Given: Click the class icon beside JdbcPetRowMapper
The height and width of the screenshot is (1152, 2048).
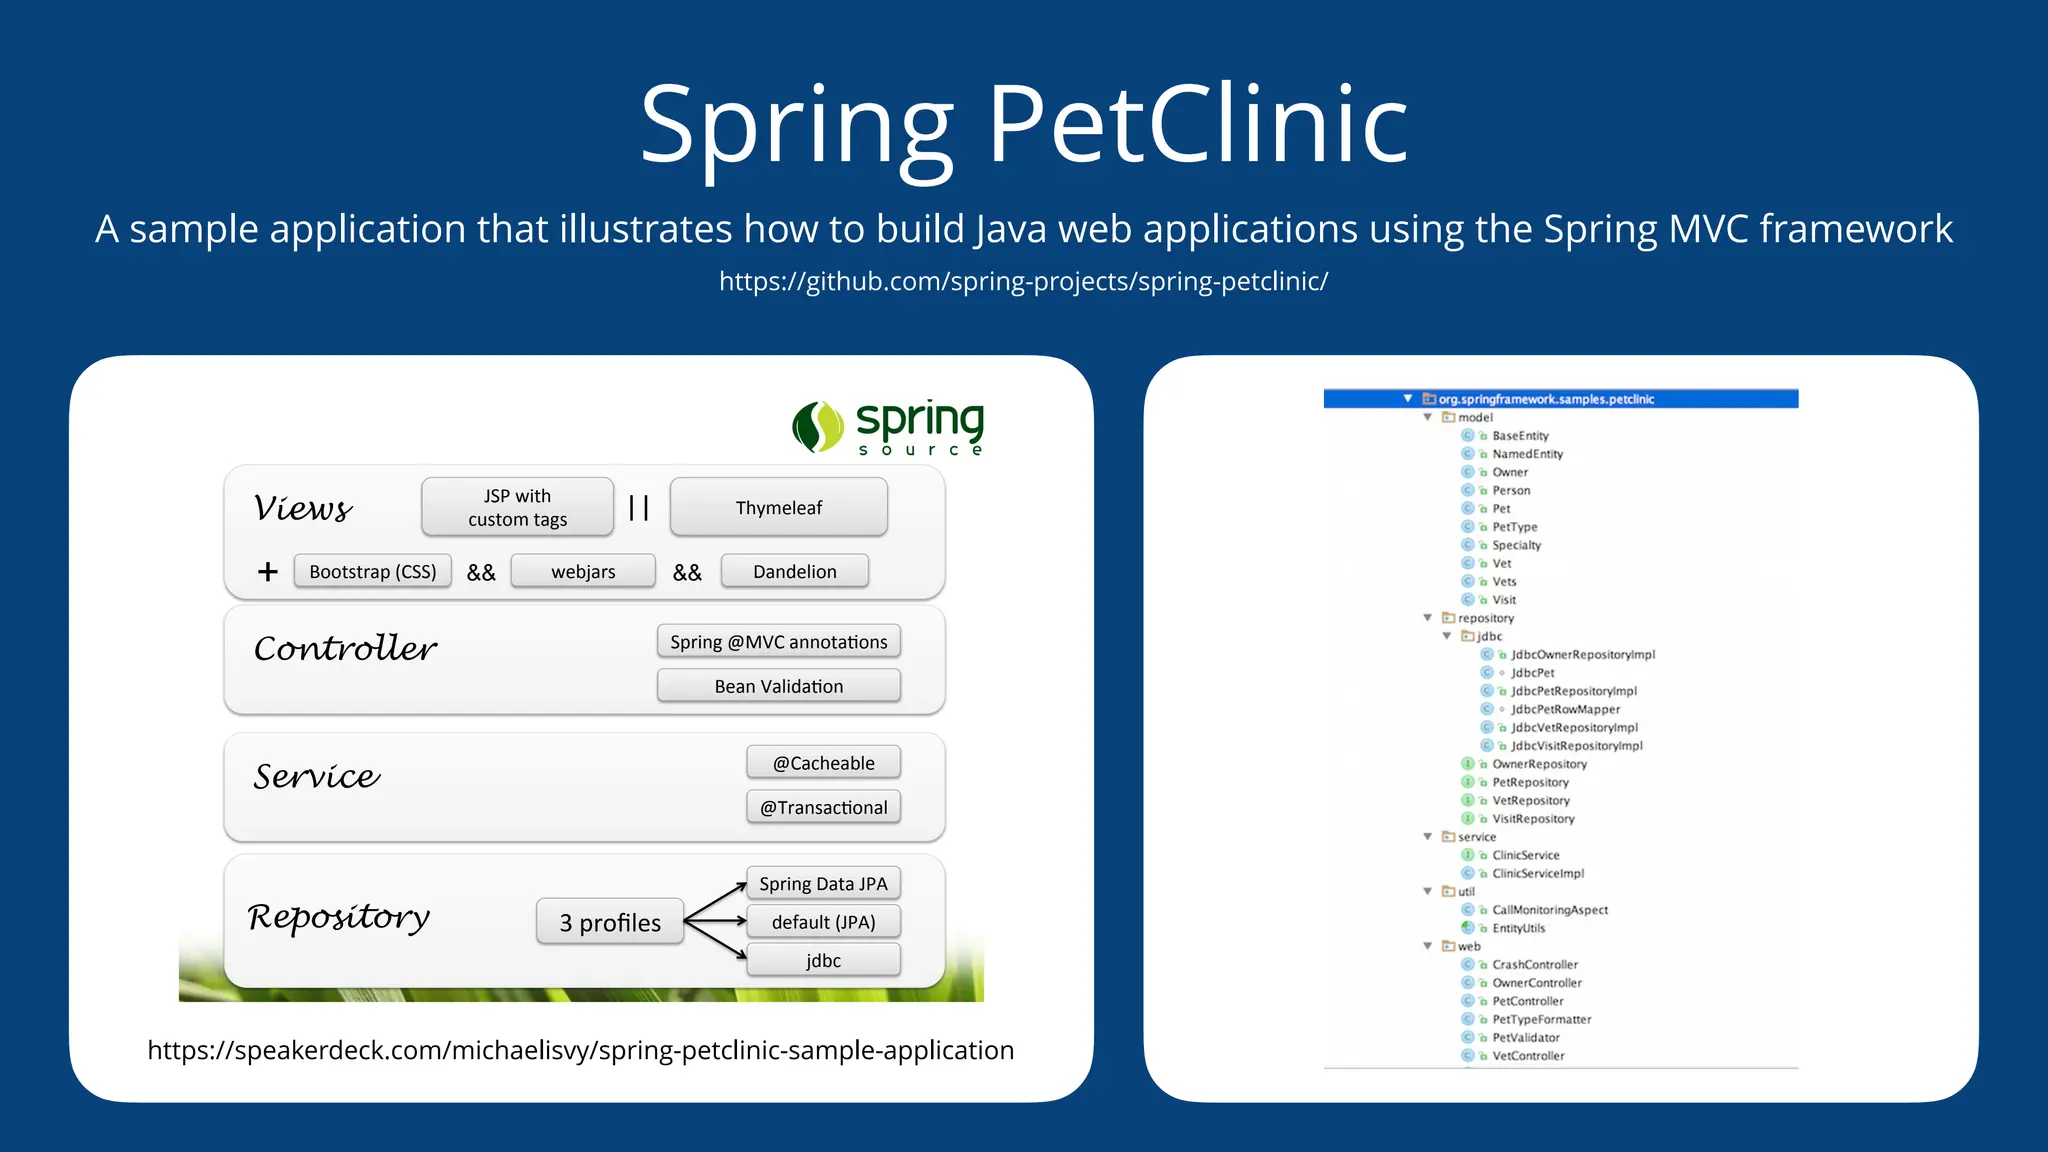Looking at the screenshot, I should [x=1487, y=709].
